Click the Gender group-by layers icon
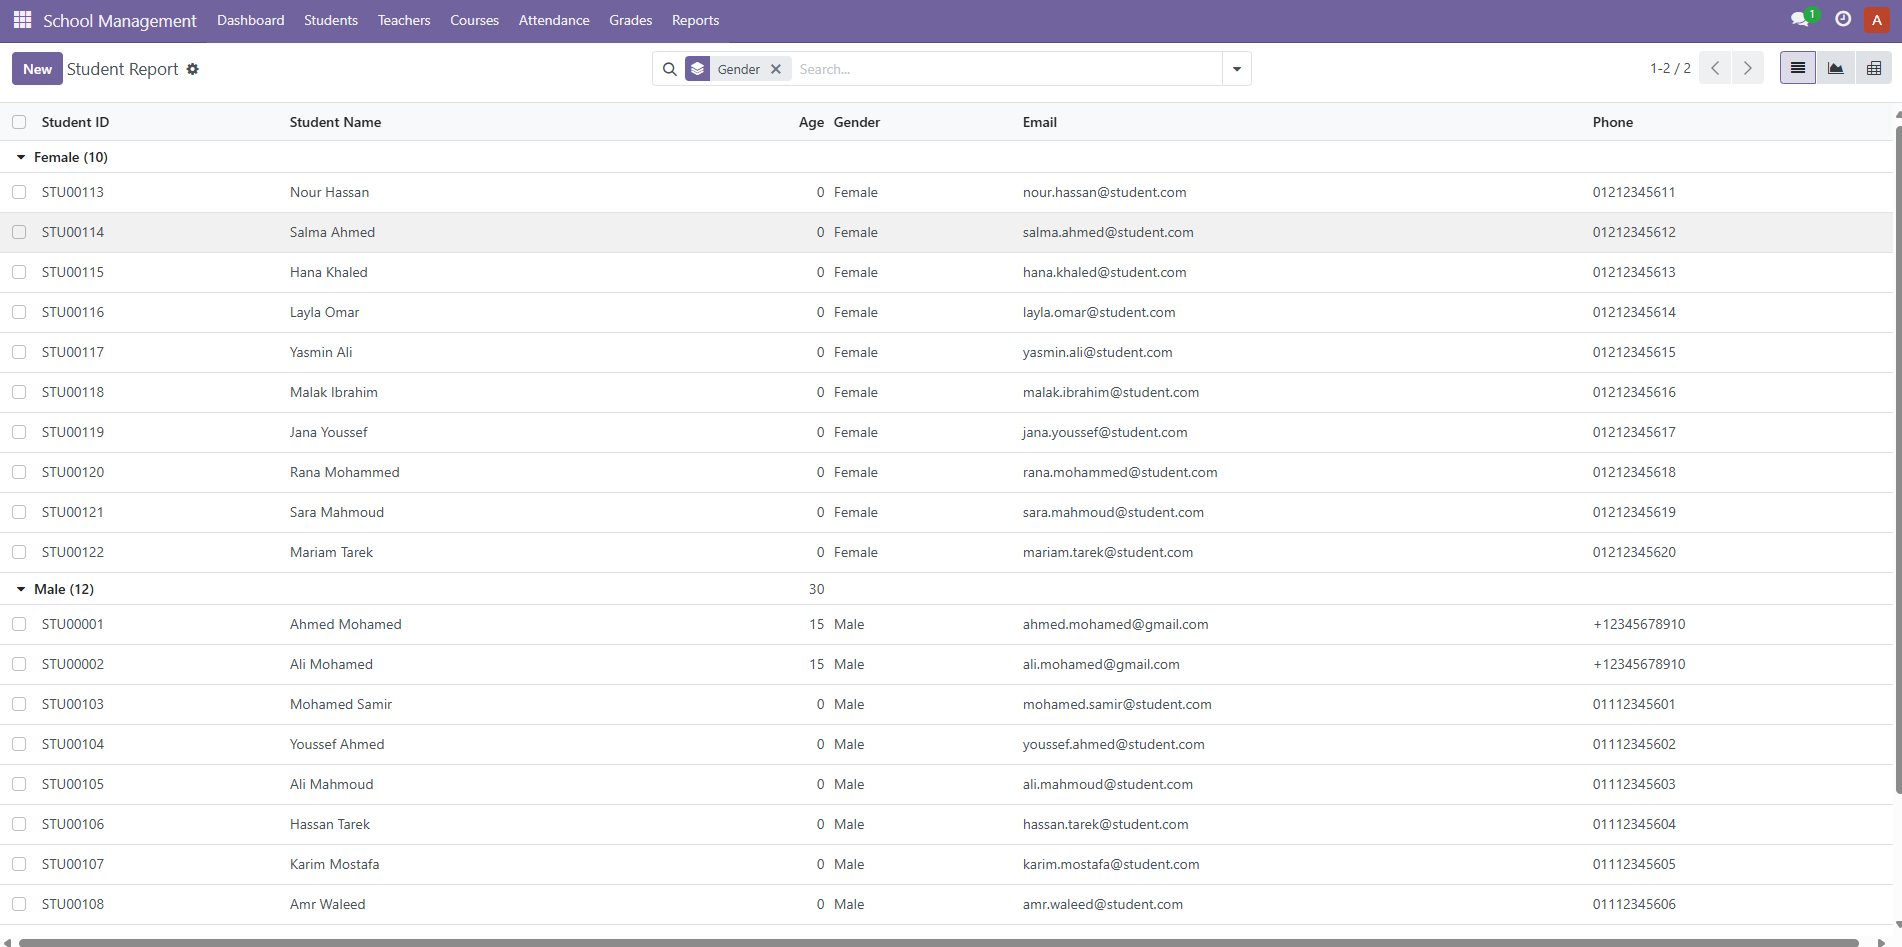1902x947 pixels. (698, 69)
